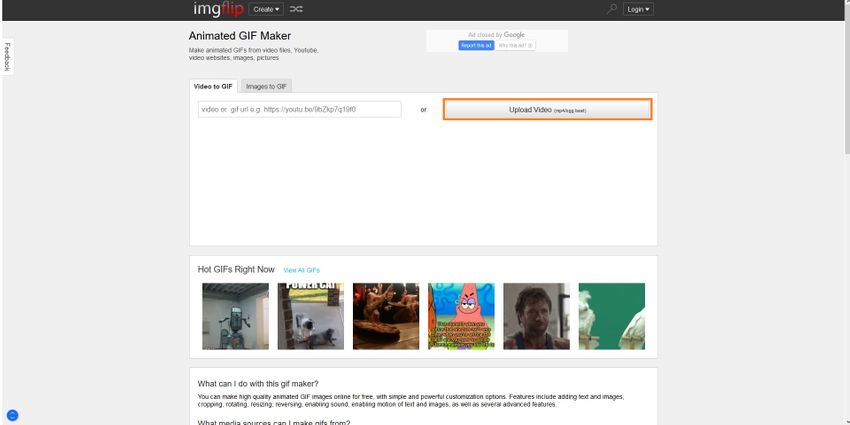Image resolution: width=850 pixels, height=425 pixels.
Task: Select 'What can I do with this gif maker?' text
Action: tap(258, 384)
